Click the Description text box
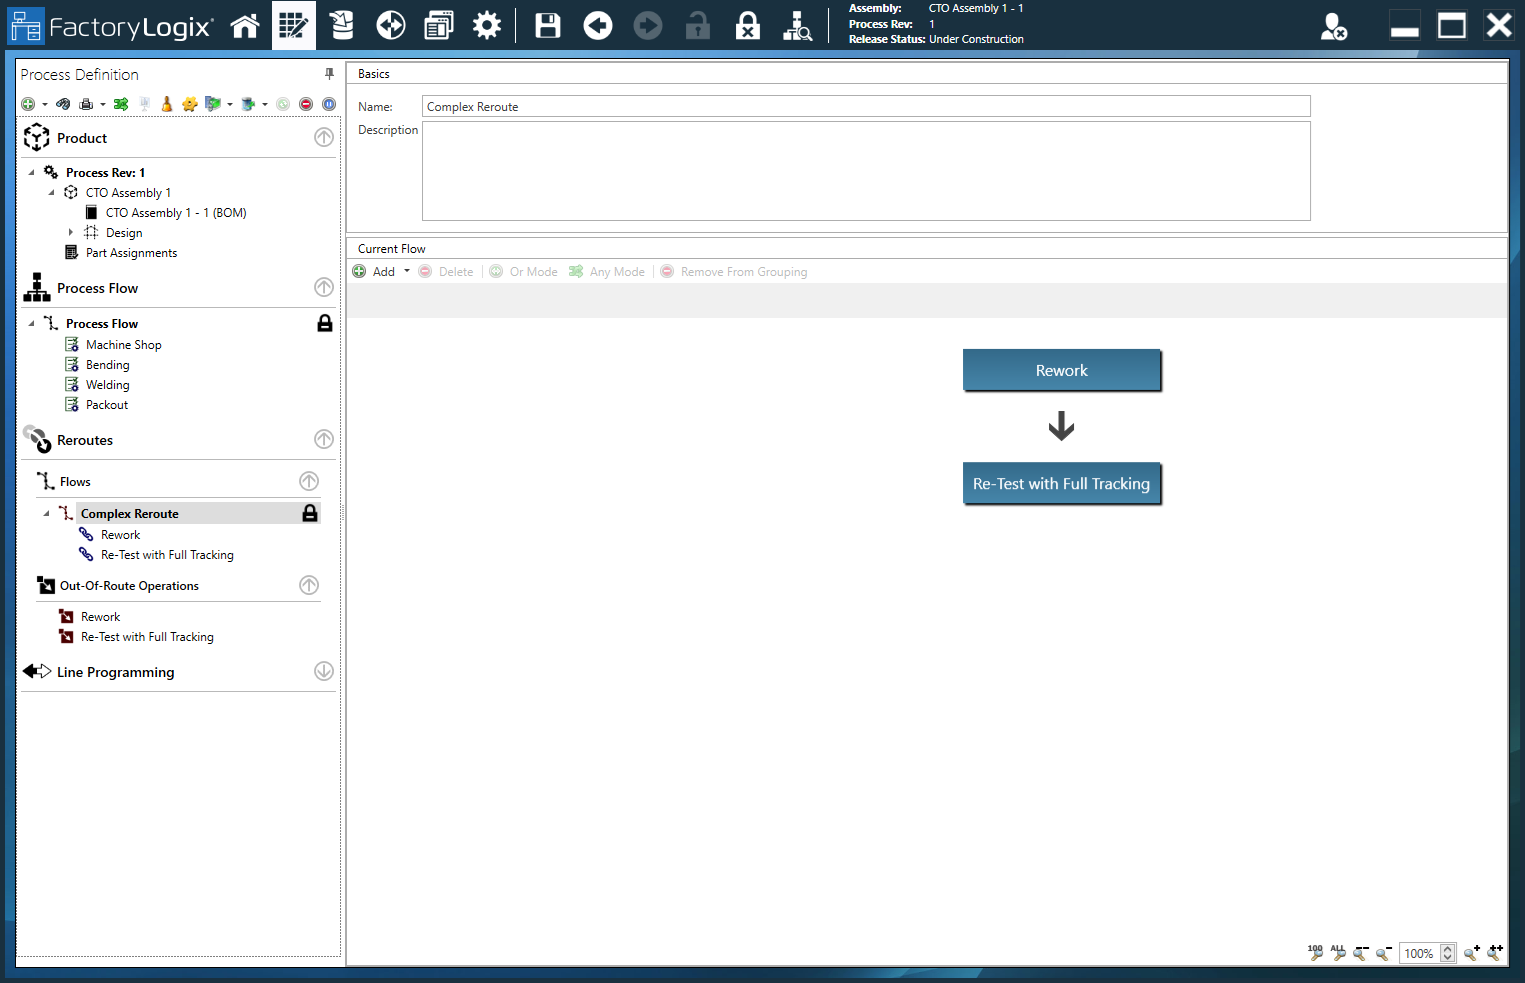The height and width of the screenshot is (983, 1525). pos(865,171)
